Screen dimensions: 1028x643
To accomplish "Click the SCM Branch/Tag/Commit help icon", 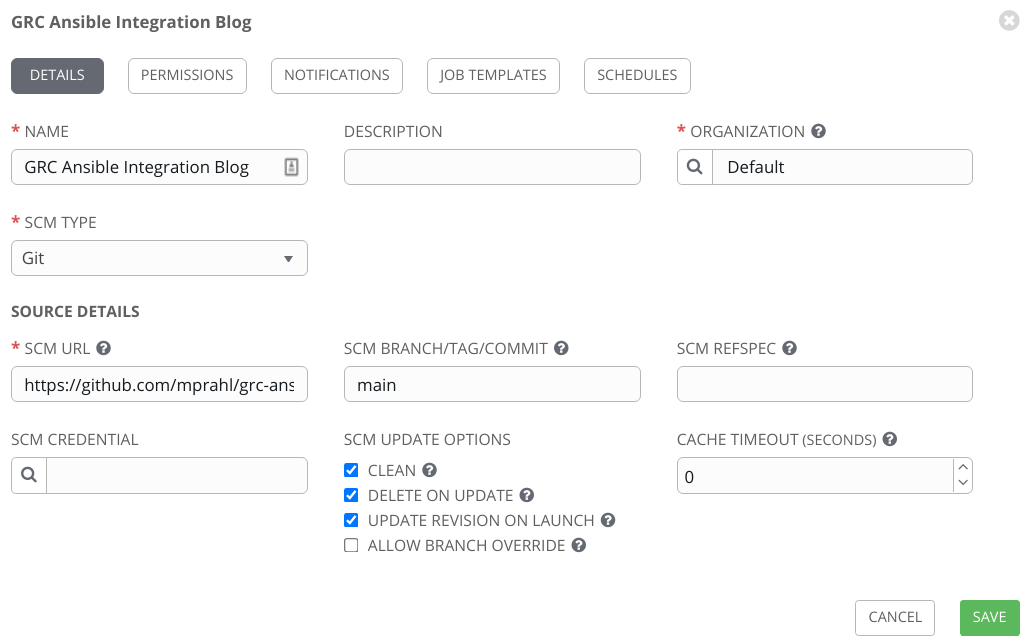I will click(561, 348).
